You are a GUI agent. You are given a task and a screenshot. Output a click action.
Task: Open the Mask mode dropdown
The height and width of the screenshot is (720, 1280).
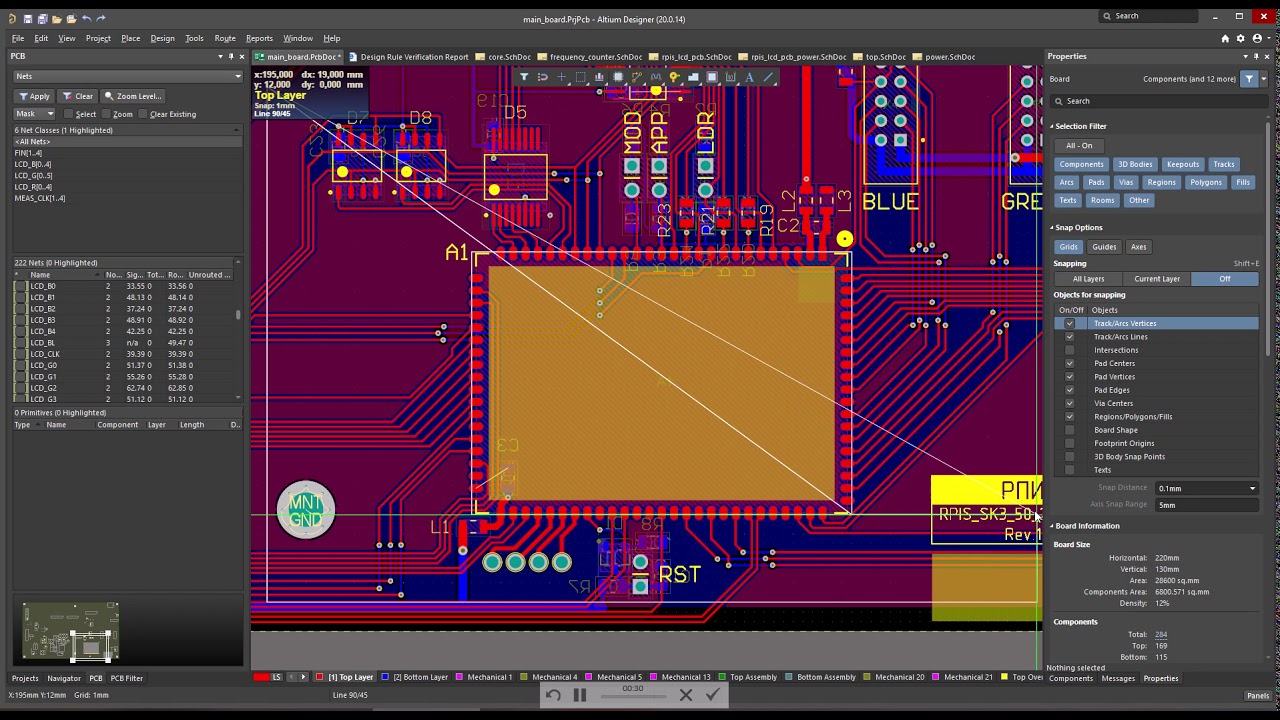(x=34, y=114)
